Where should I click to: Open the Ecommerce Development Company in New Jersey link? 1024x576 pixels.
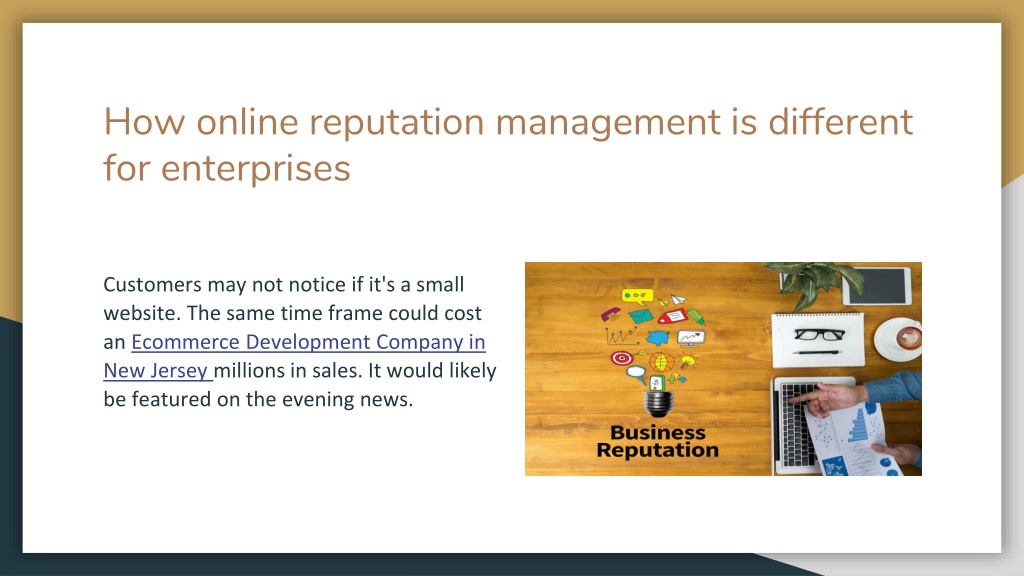pos(308,342)
